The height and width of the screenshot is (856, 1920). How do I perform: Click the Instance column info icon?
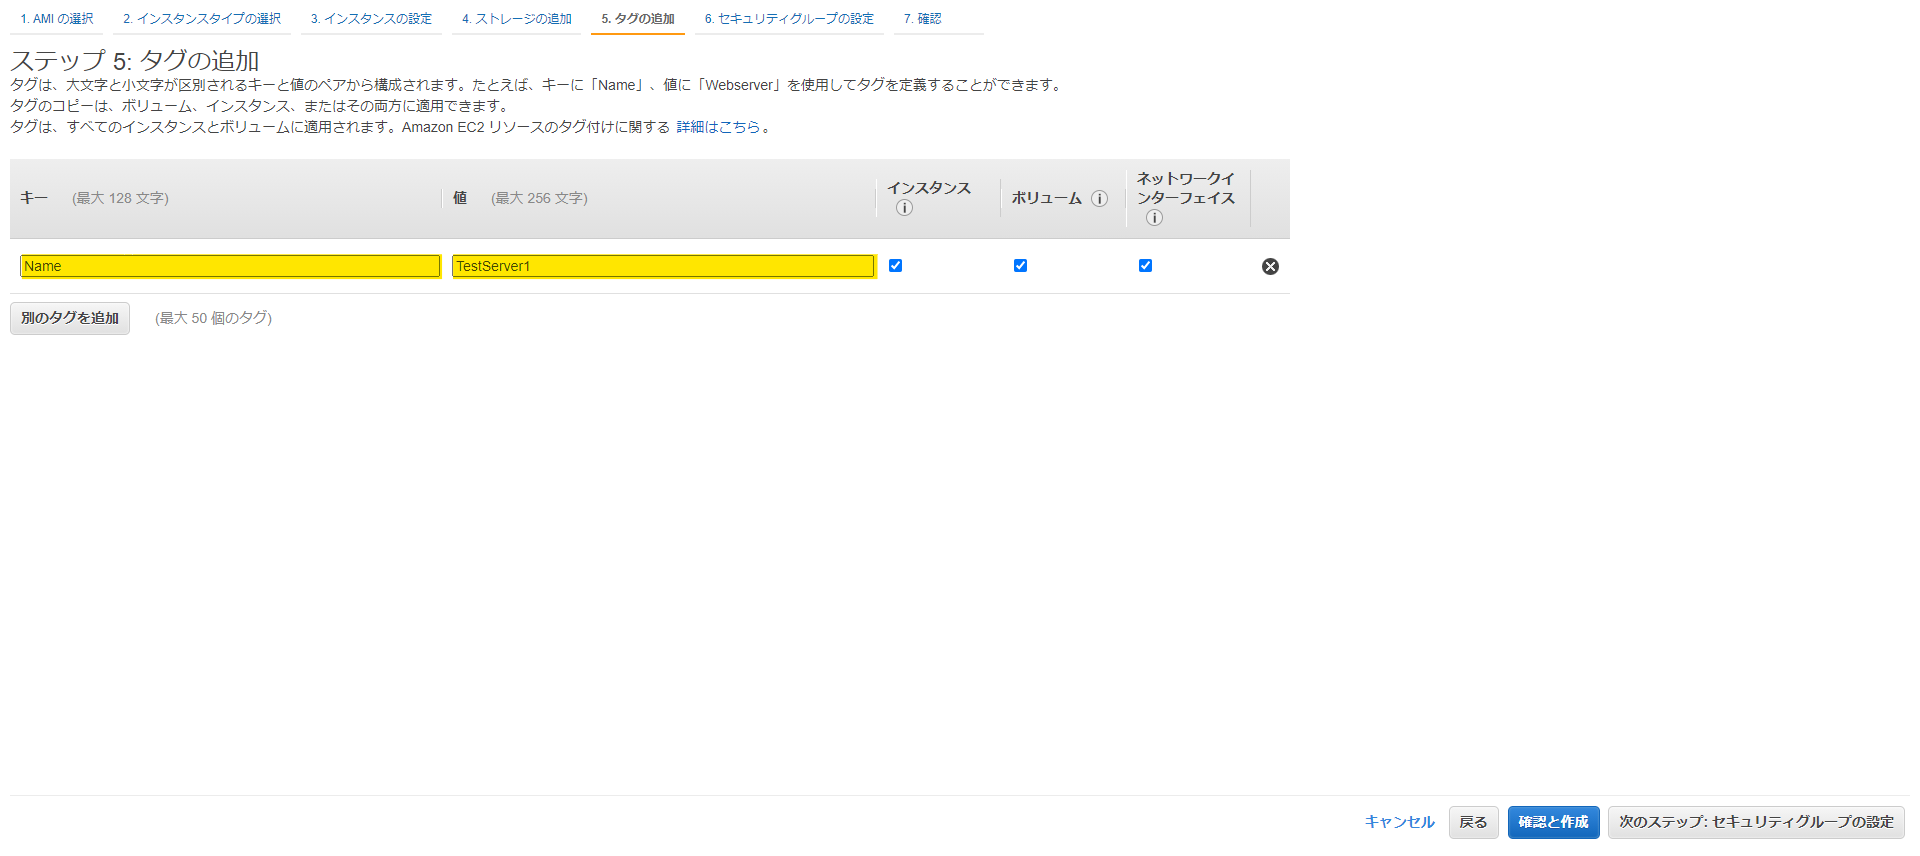904,208
